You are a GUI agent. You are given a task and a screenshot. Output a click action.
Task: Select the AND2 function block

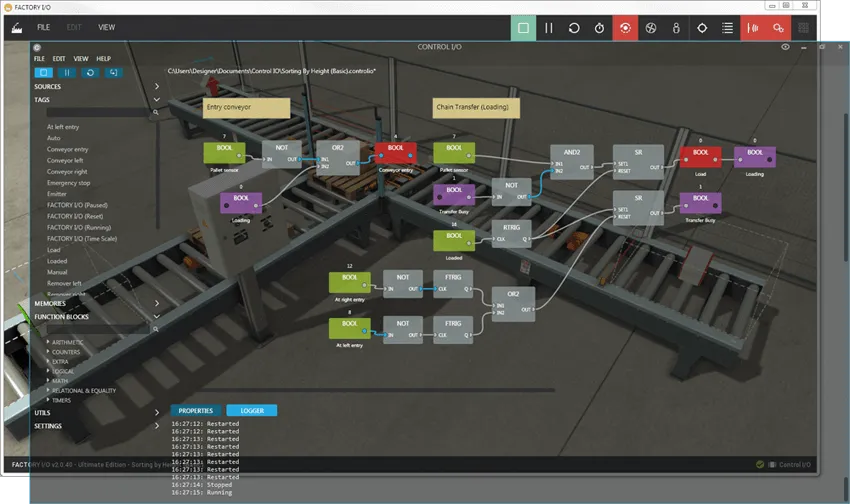(x=572, y=162)
